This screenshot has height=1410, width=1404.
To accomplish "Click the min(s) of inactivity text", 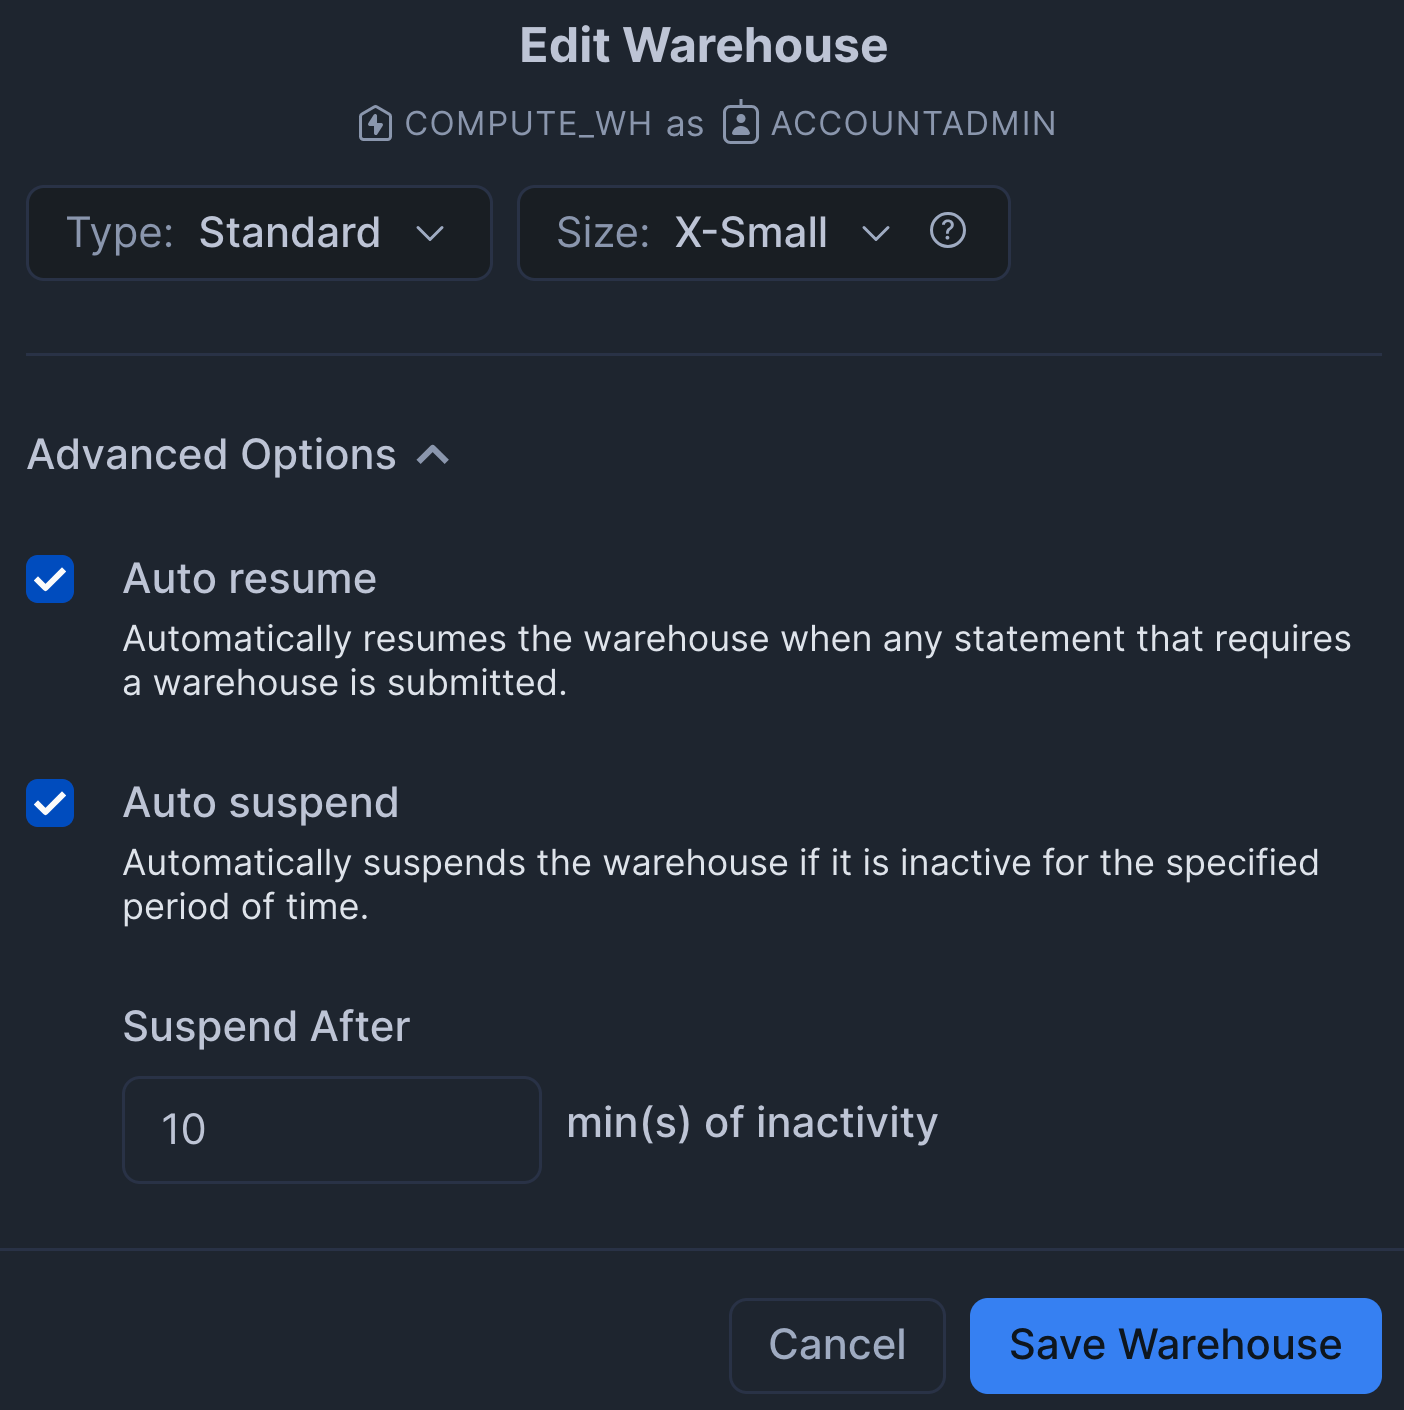I will coord(752,1123).
